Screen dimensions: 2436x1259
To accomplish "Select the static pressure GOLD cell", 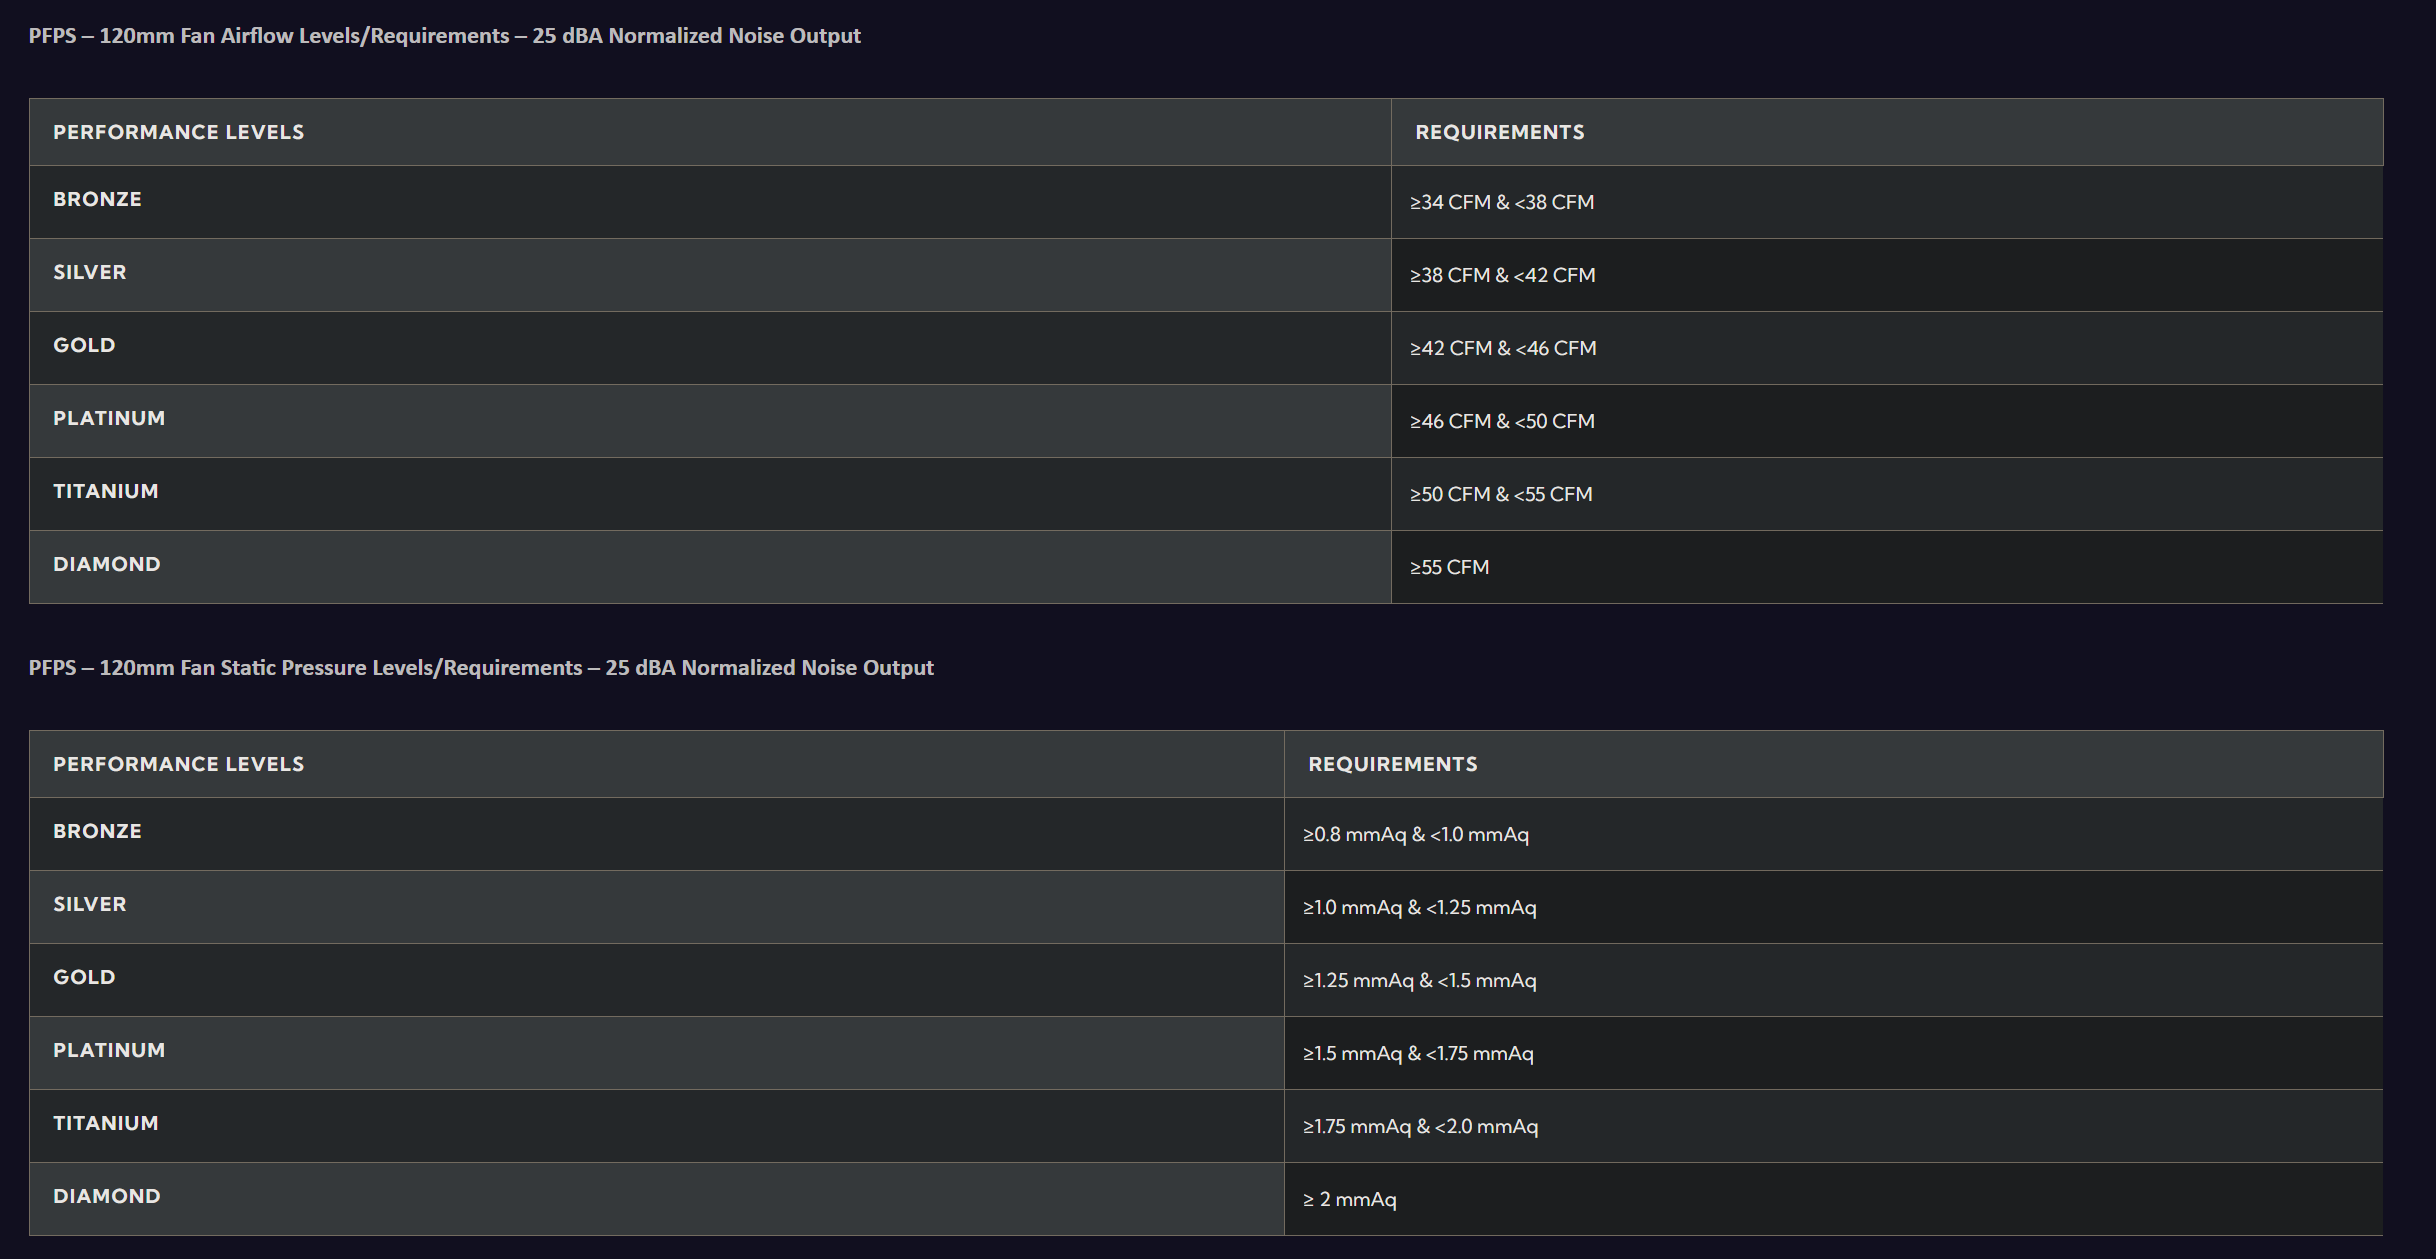I will point(84,977).
